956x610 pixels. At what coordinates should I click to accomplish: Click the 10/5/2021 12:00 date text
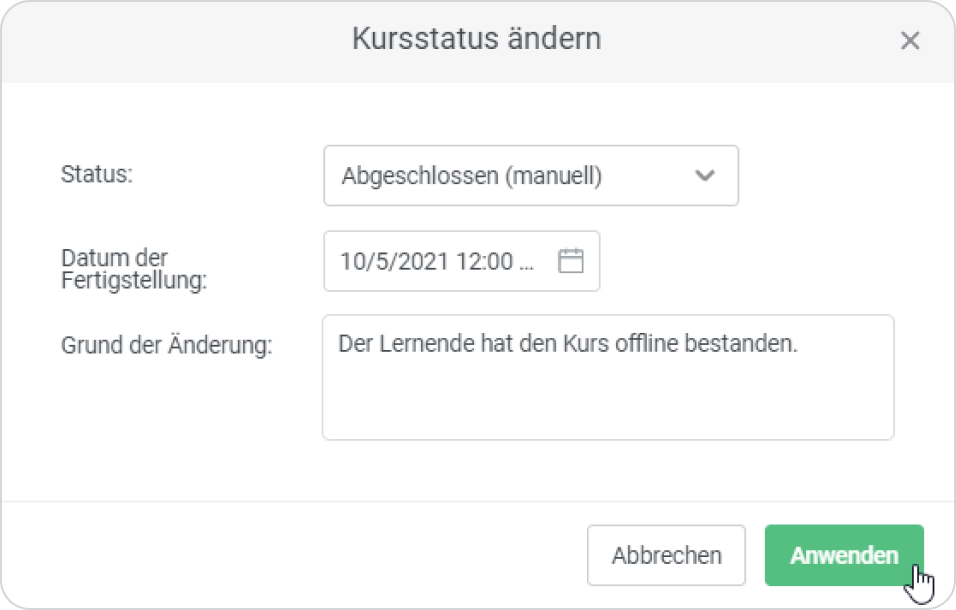click(426, 262)
